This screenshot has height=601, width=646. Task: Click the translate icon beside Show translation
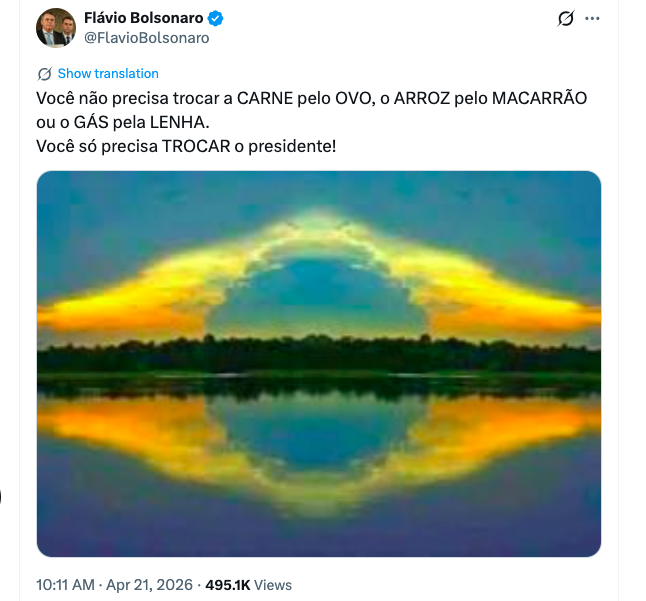(x=45, y=74)
